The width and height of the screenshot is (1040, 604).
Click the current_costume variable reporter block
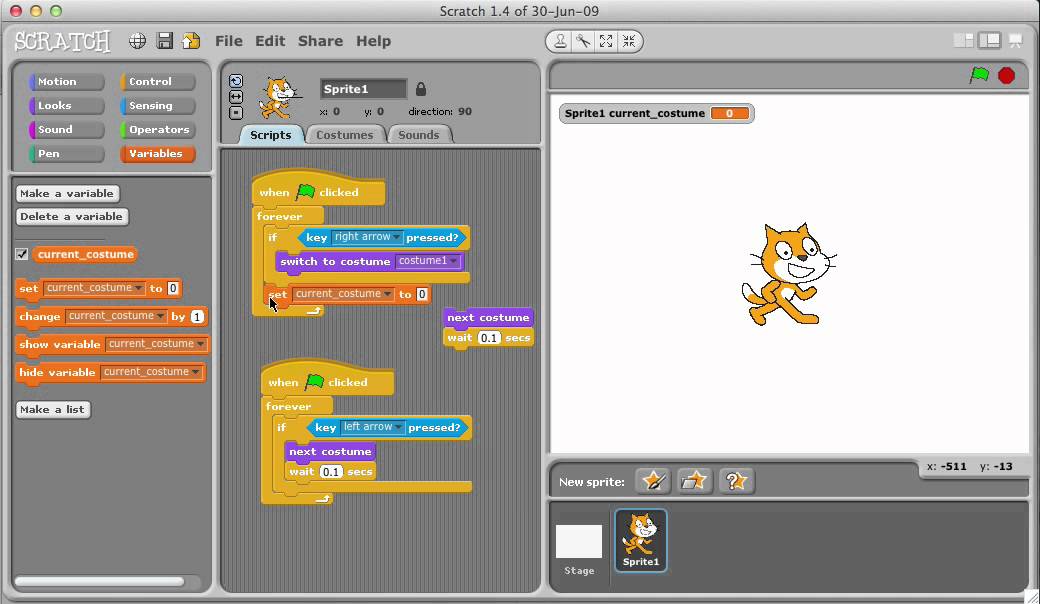click(x=86, y=254)
